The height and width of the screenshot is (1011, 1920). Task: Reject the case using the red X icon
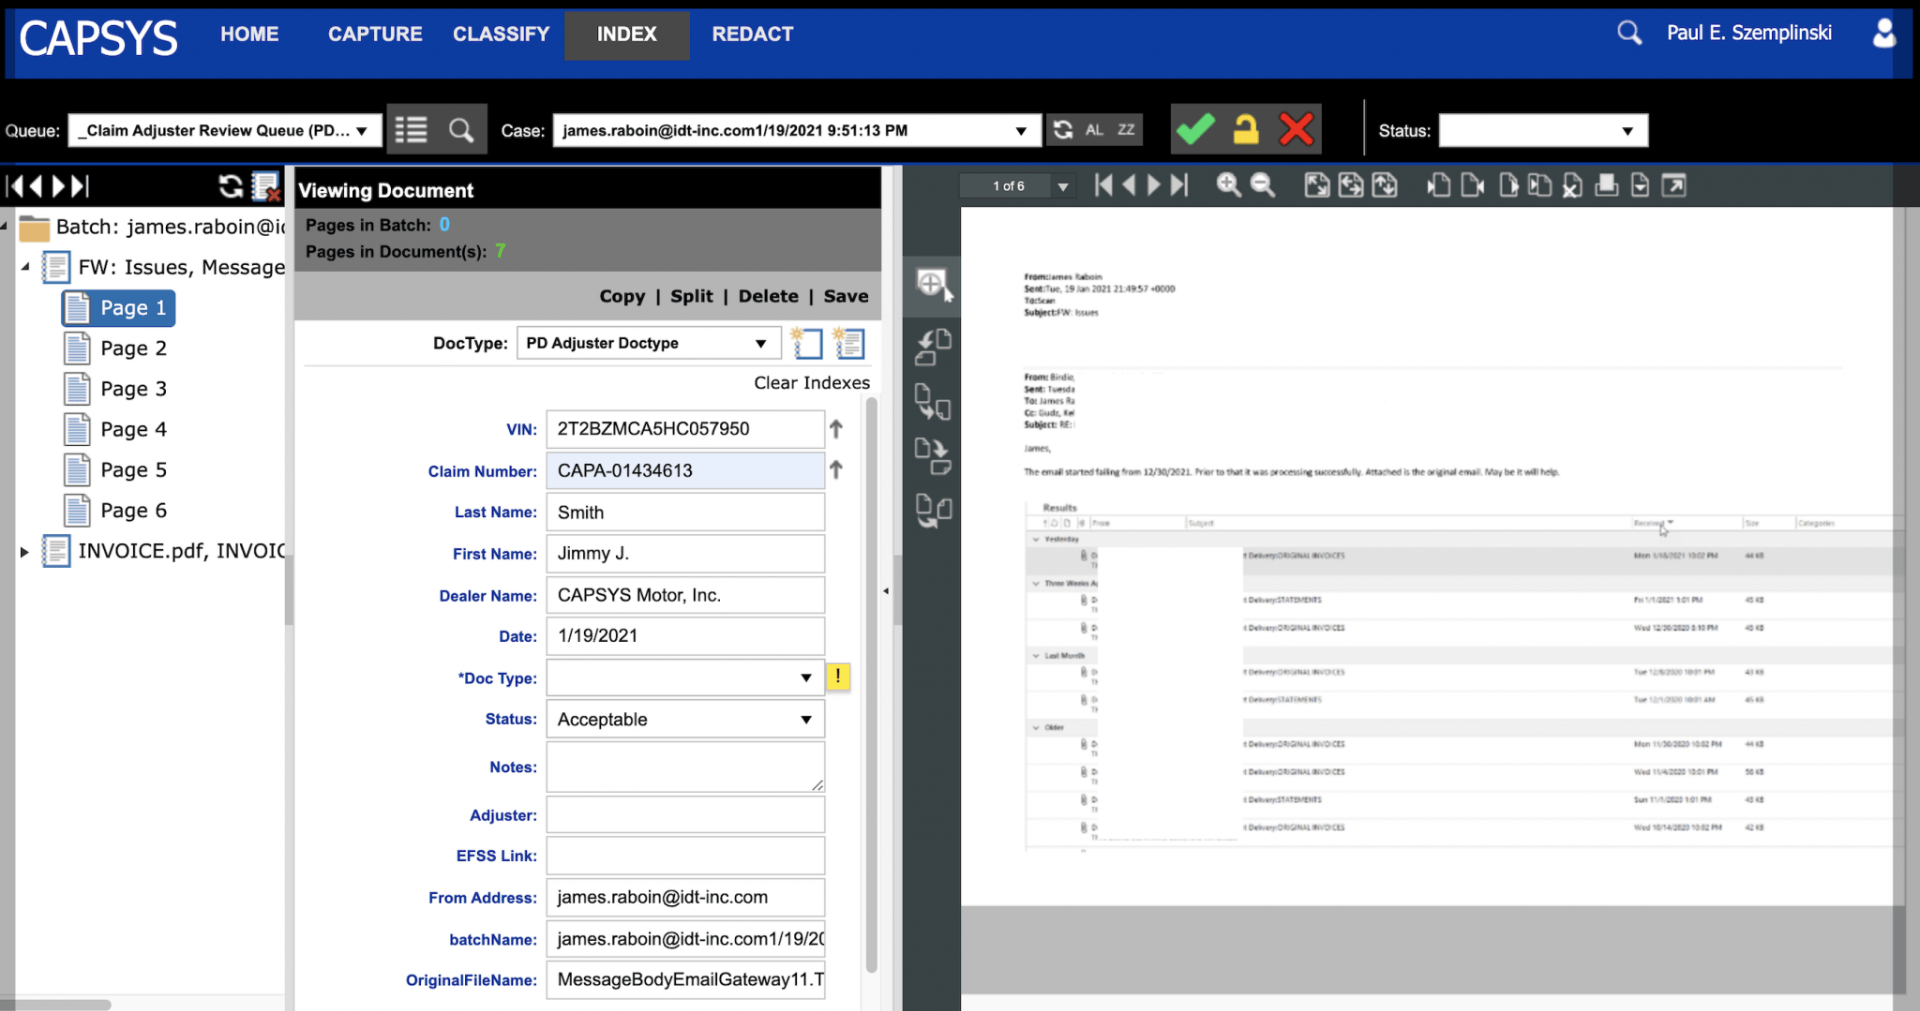[x=1297, y=128]
